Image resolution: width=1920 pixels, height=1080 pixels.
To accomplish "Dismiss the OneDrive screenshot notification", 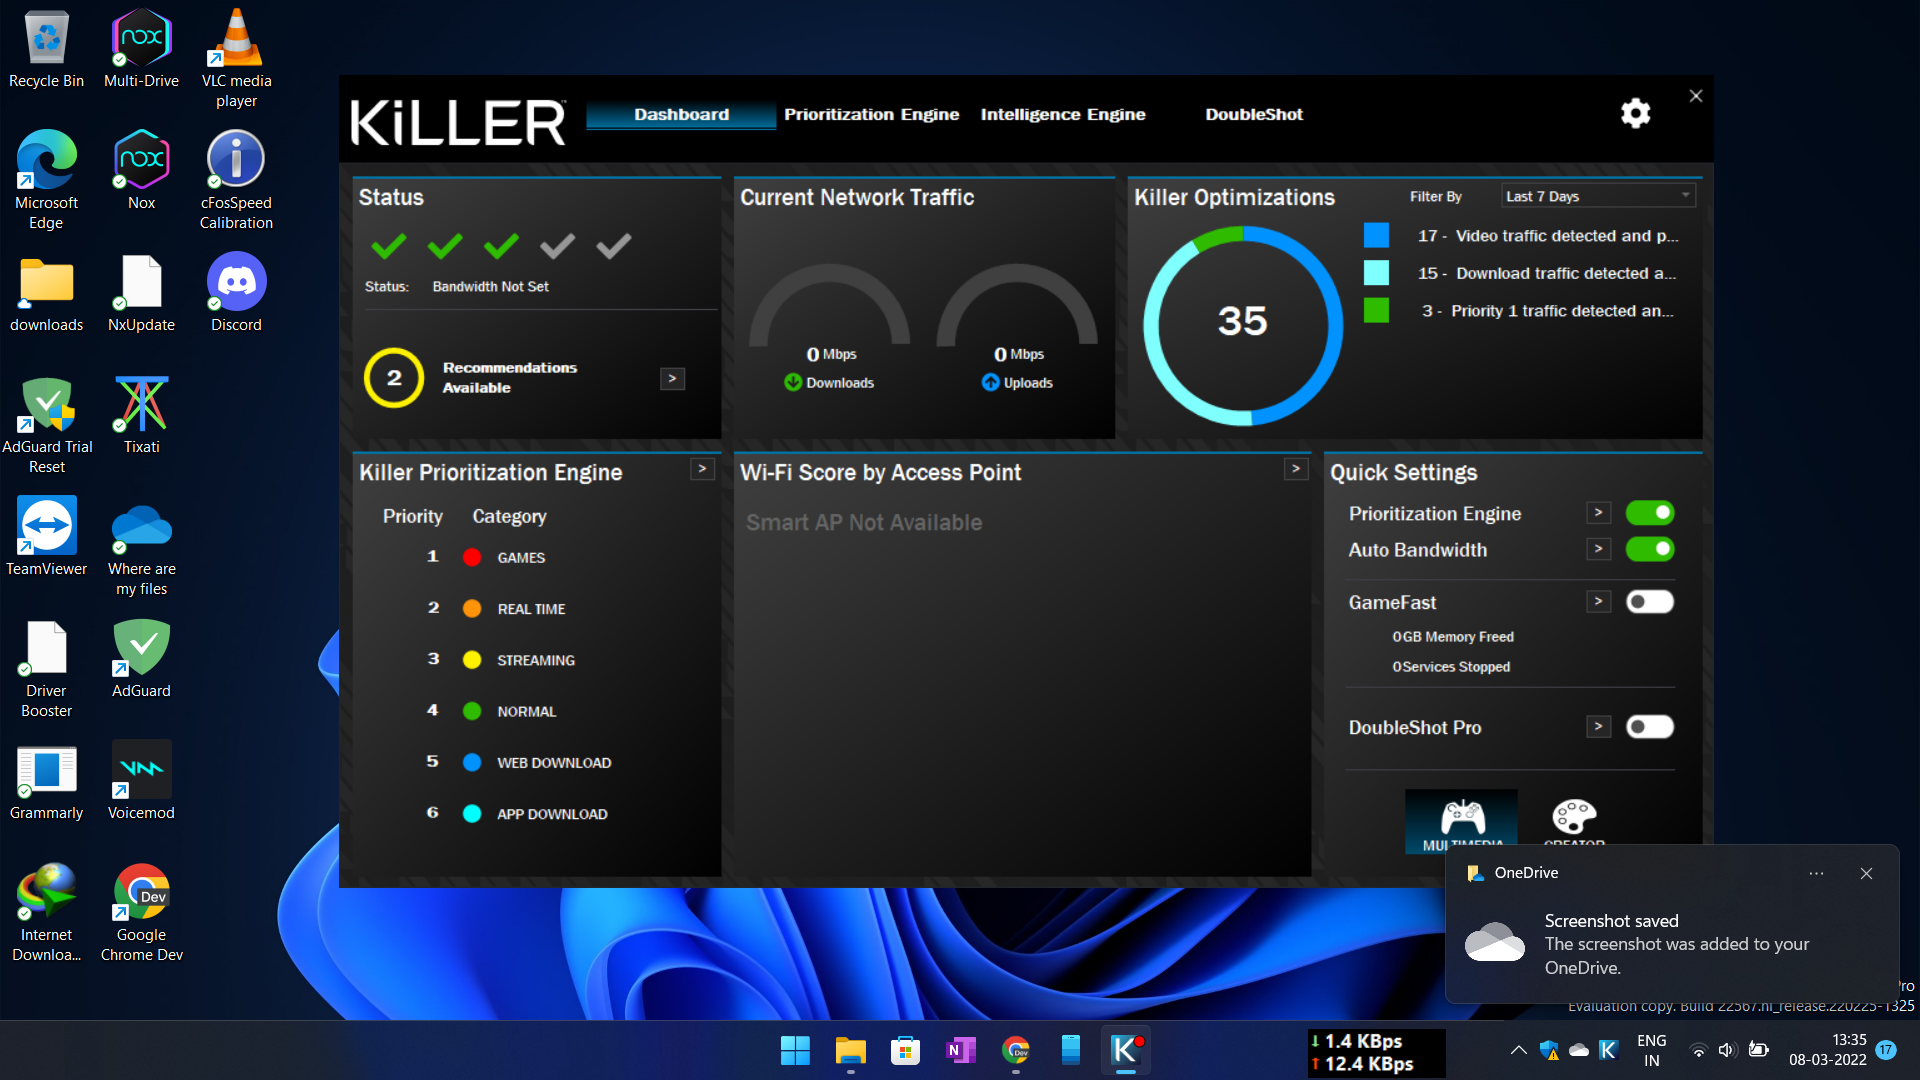I will point(1865,873).
